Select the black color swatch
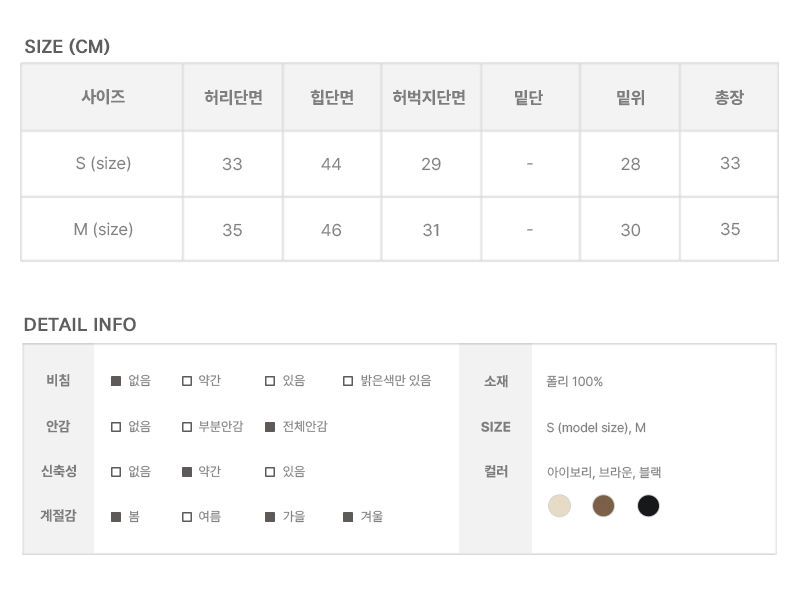 pos(649,505)
